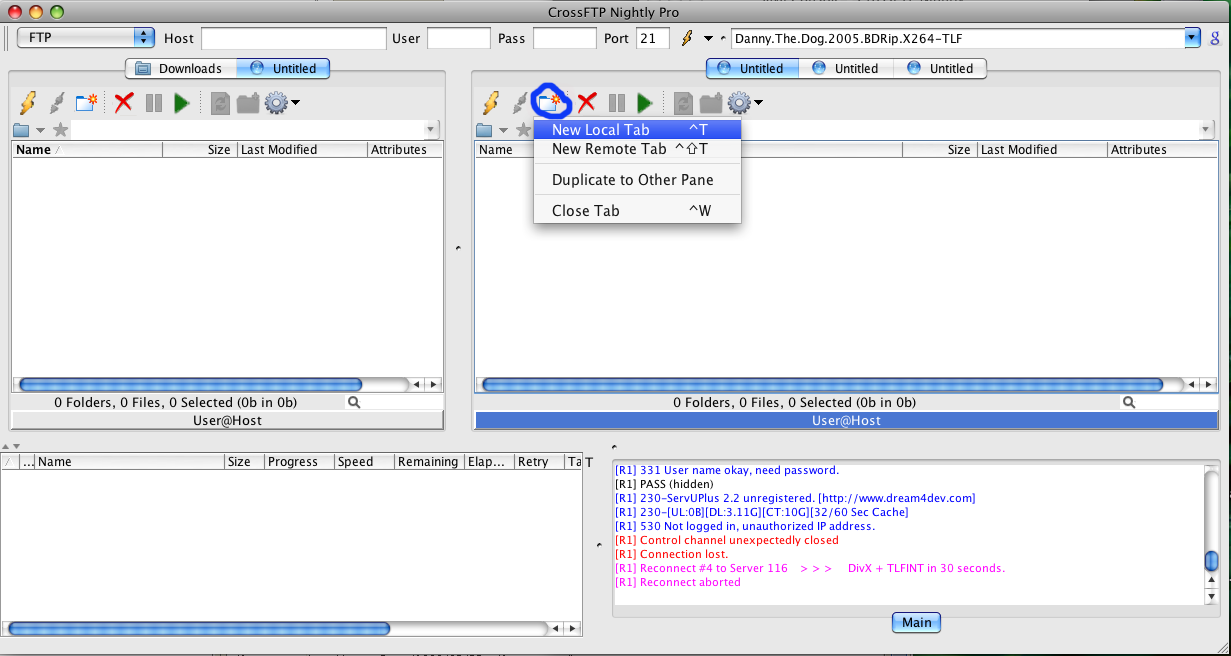
Task: Click the Speed column header in the queue
Action: click(x=364, y=462)
